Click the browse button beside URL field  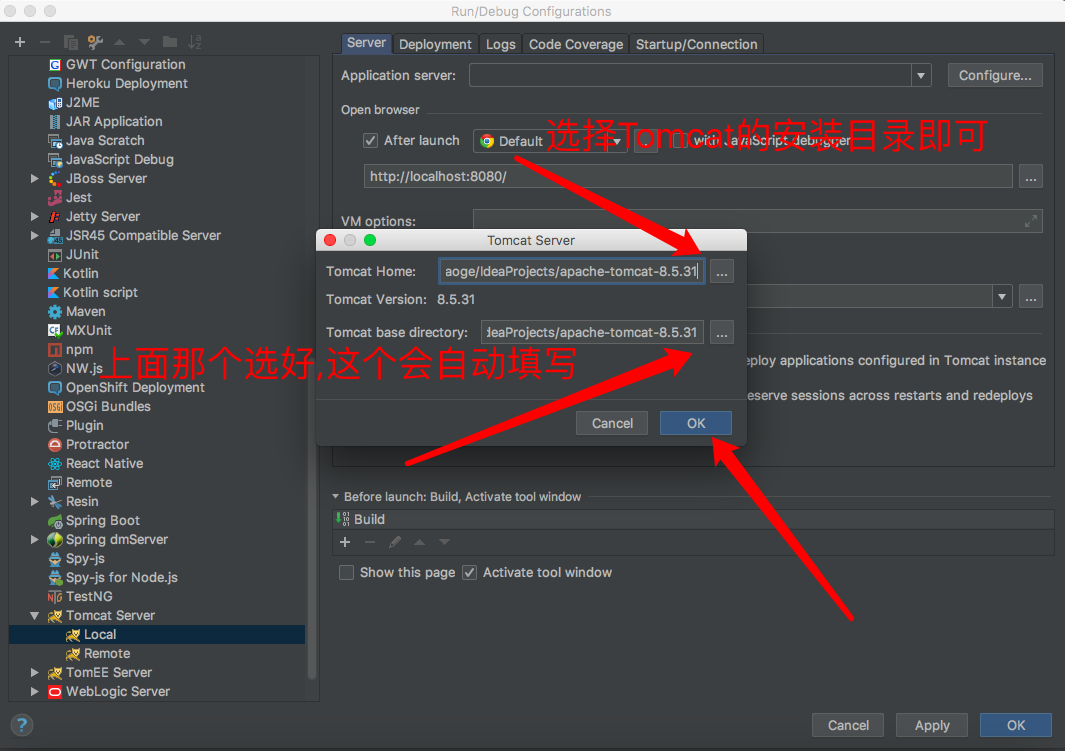tap(1030, 177)
